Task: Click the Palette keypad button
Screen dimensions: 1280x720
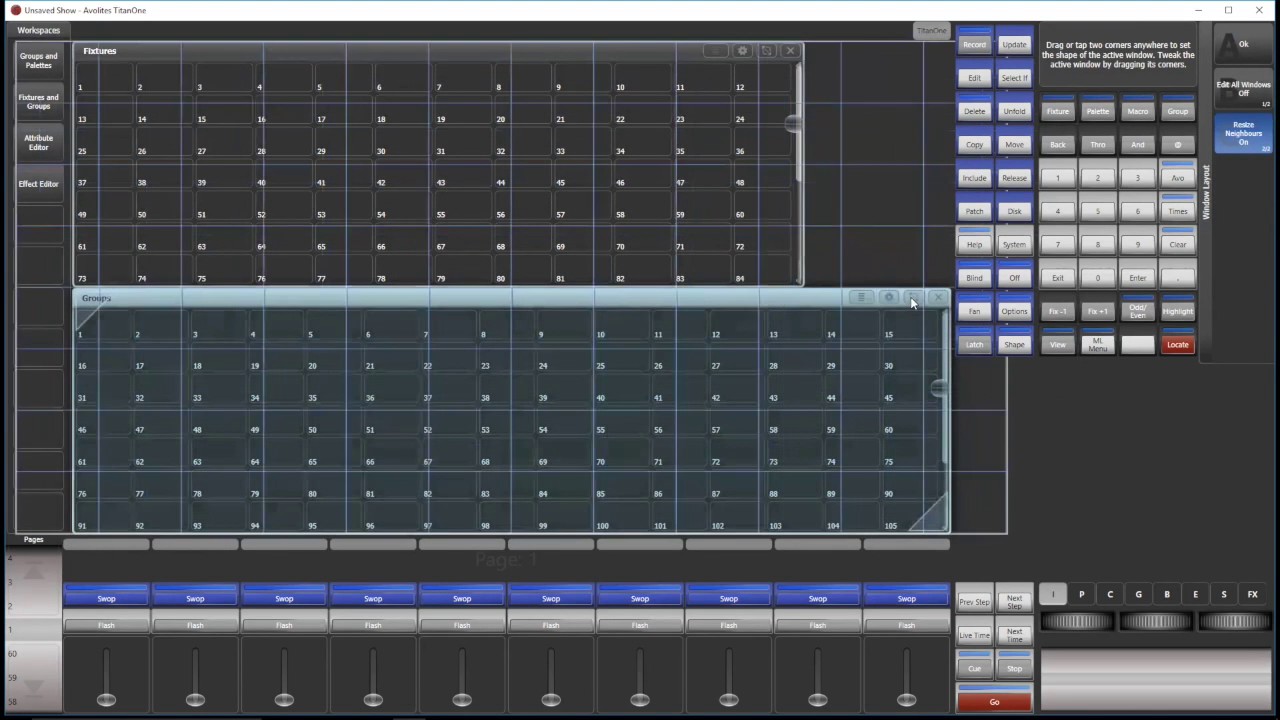Action: (1097, 110)
